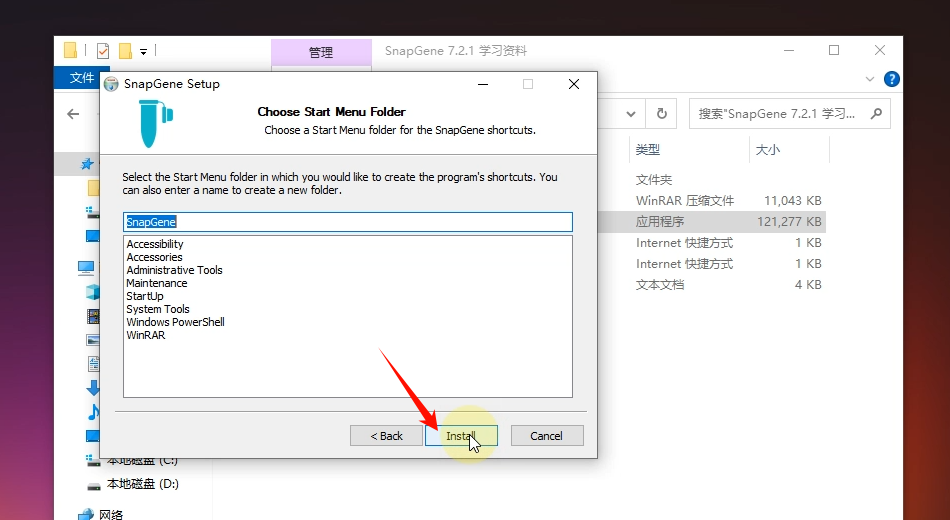Viewport: 950px width, 520px height.
Task: Click the search magnifier icon
Action: click(x=877, y=114)
